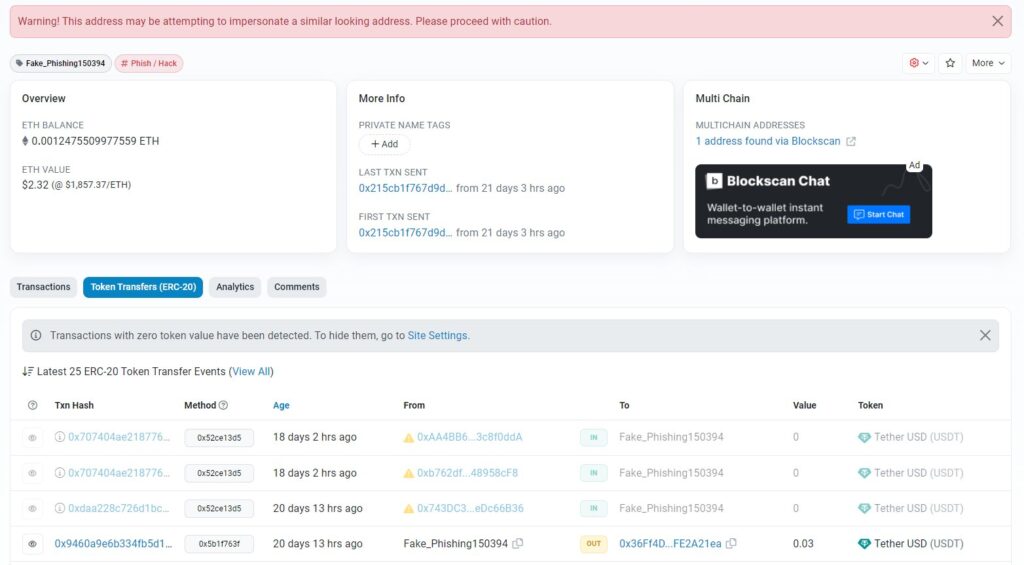This screenshot has width=1024, height=565.
Task: Dismiss the impersonation warning banner
Action: [x=997, y=21]
